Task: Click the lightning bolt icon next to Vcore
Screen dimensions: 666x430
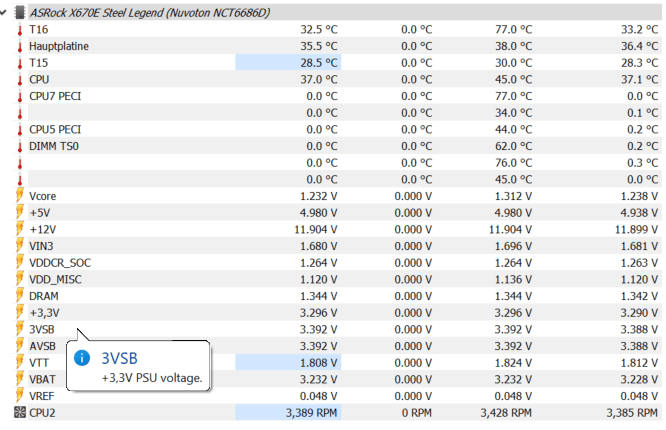Action: coord(20,196)
